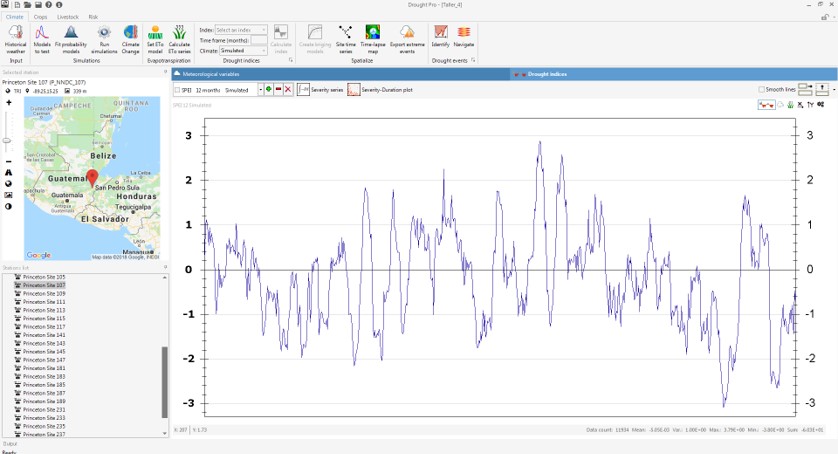Click the map zoom slider handle
The width and height of the screenshot is (838, 454).
coord(7,141)
